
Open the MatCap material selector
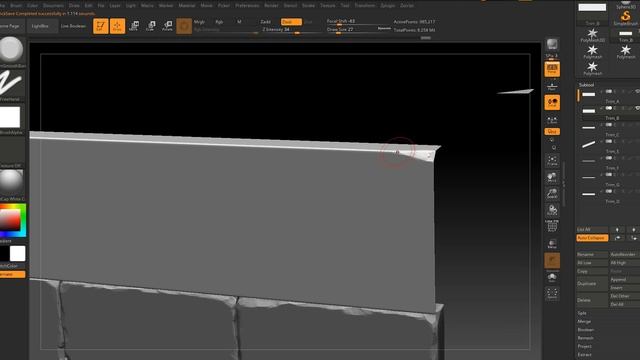click(x=11, y=185)
